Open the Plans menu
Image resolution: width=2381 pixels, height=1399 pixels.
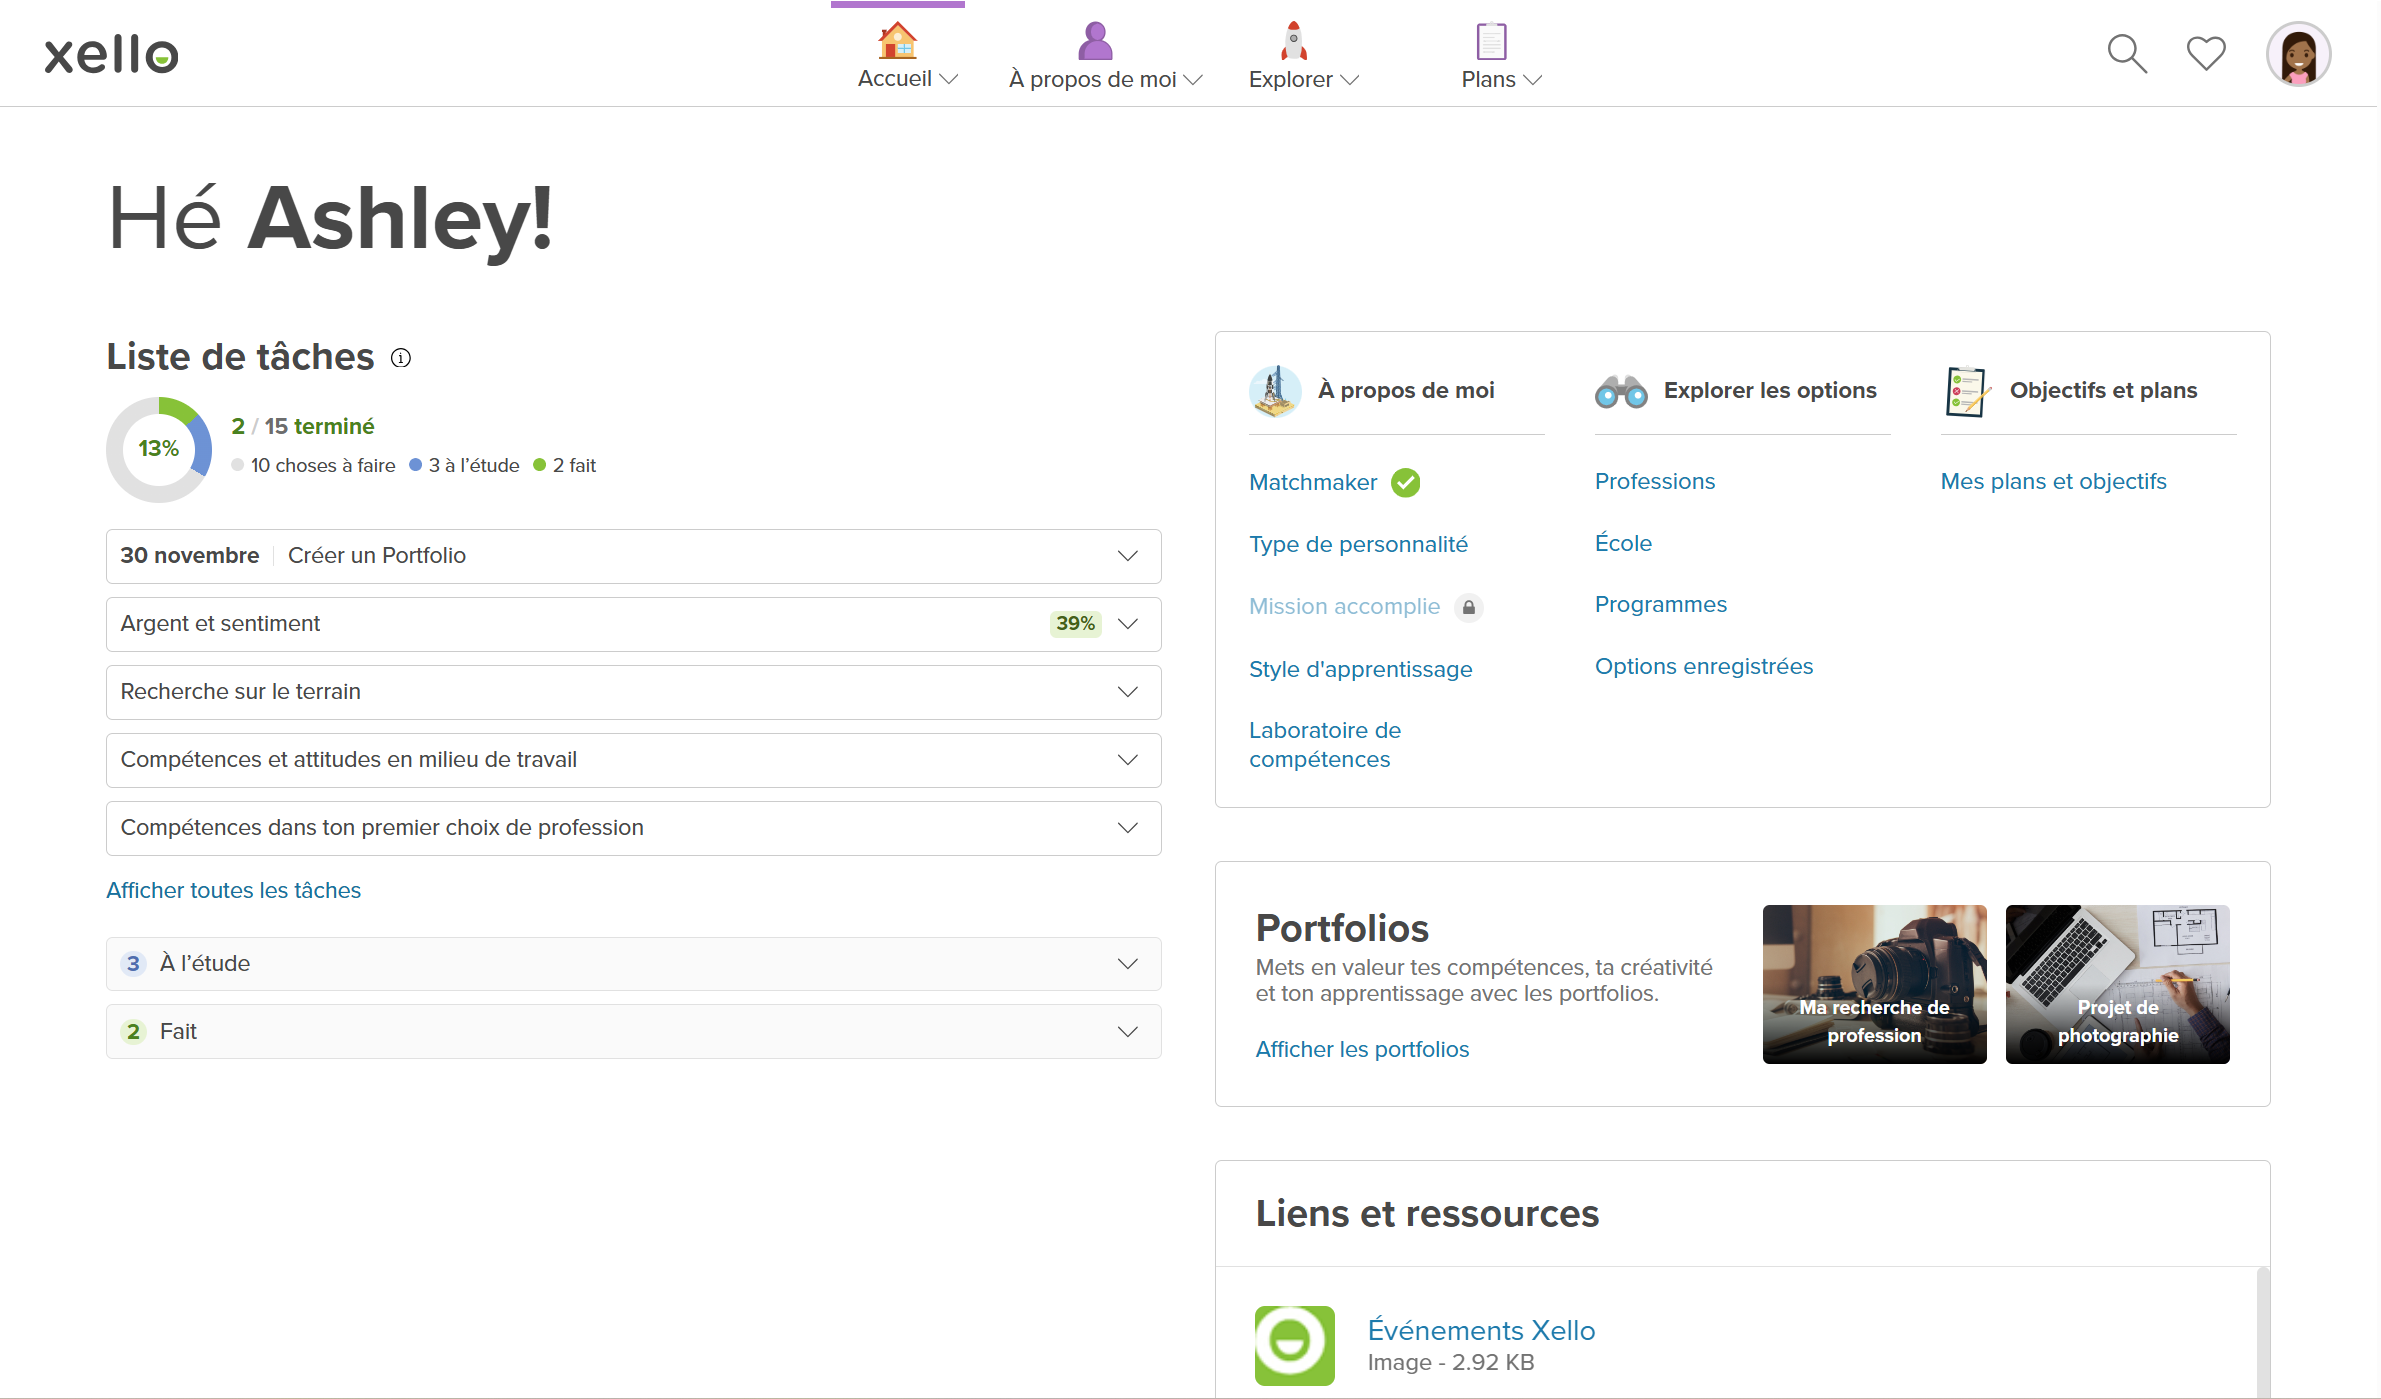1502,80
